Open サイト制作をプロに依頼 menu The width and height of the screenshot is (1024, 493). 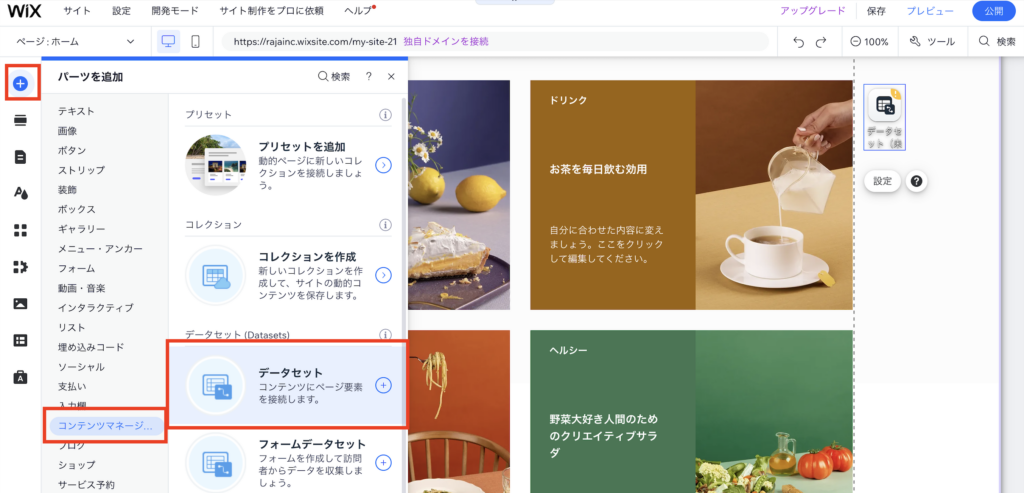click(272, 11)
